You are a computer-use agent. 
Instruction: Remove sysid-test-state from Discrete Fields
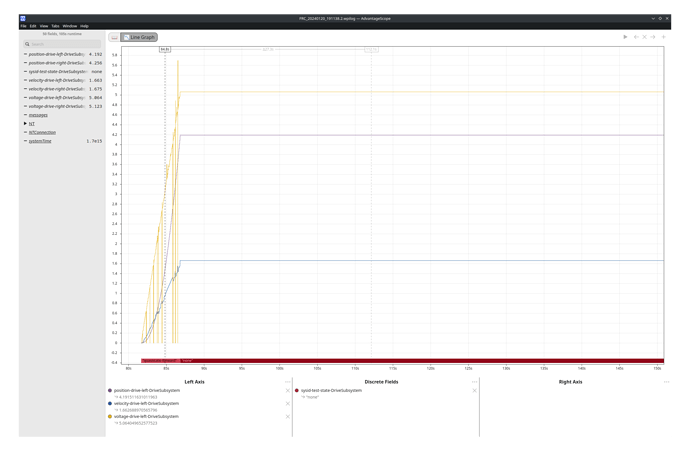pos(474,391)
